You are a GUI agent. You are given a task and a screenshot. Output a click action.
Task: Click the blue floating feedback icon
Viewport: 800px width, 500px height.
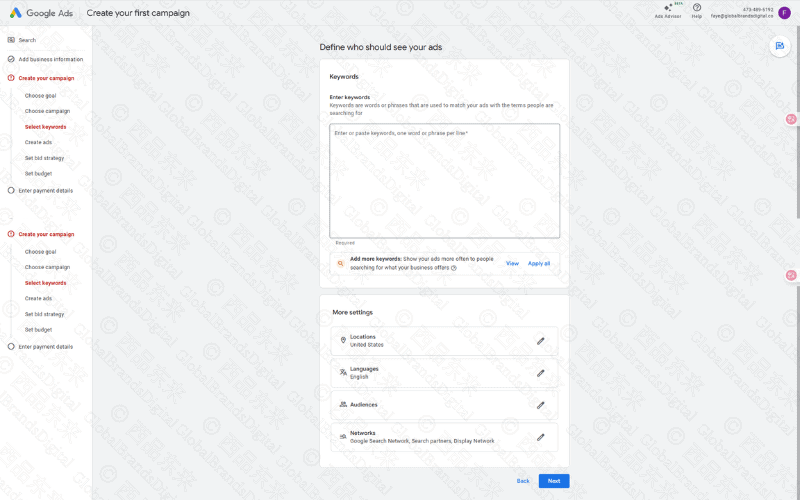coord(779,46)
